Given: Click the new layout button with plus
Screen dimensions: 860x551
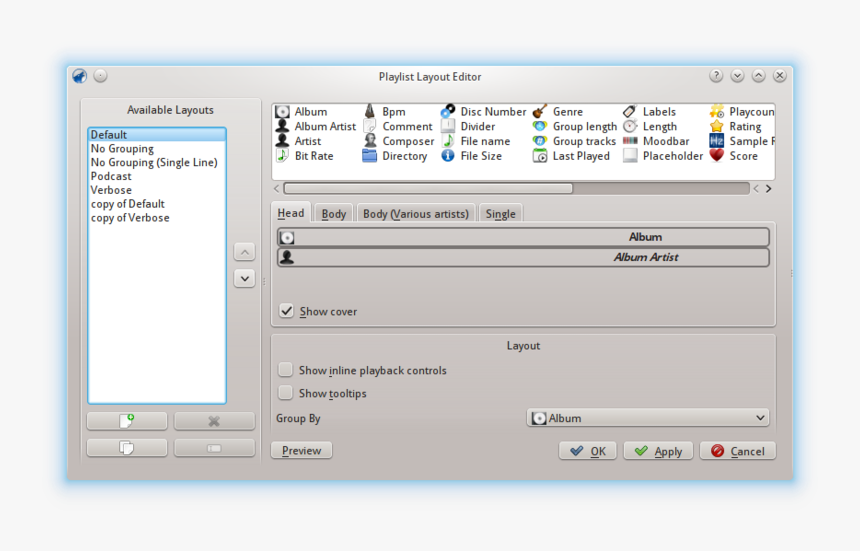Looking at the screenshot, I should (127, 421).
